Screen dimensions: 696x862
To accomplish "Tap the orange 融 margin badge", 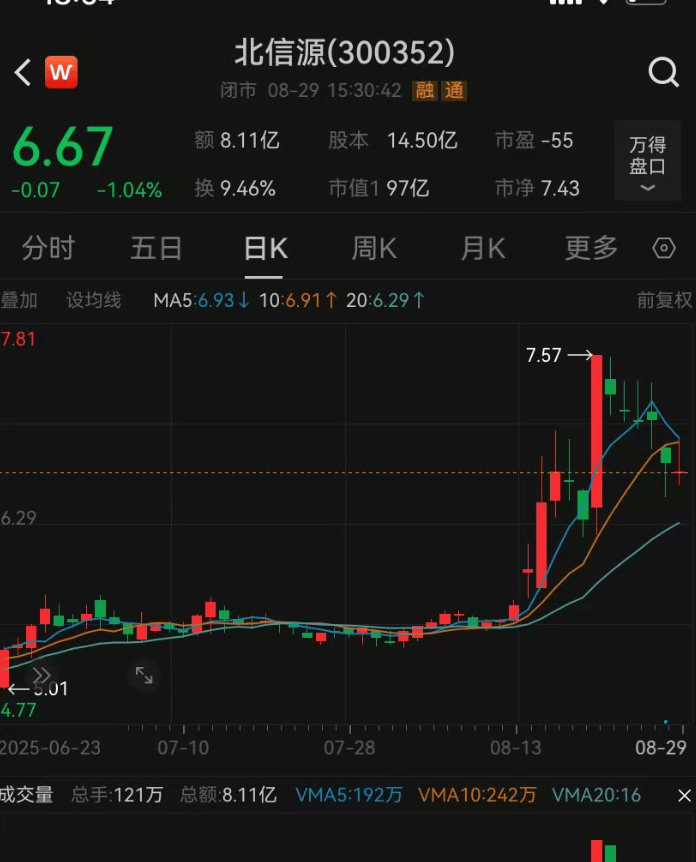I will tap(424, 90).
